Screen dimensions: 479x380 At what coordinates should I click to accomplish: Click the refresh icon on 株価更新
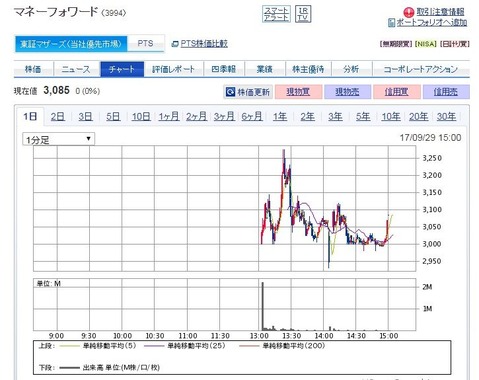230,92
